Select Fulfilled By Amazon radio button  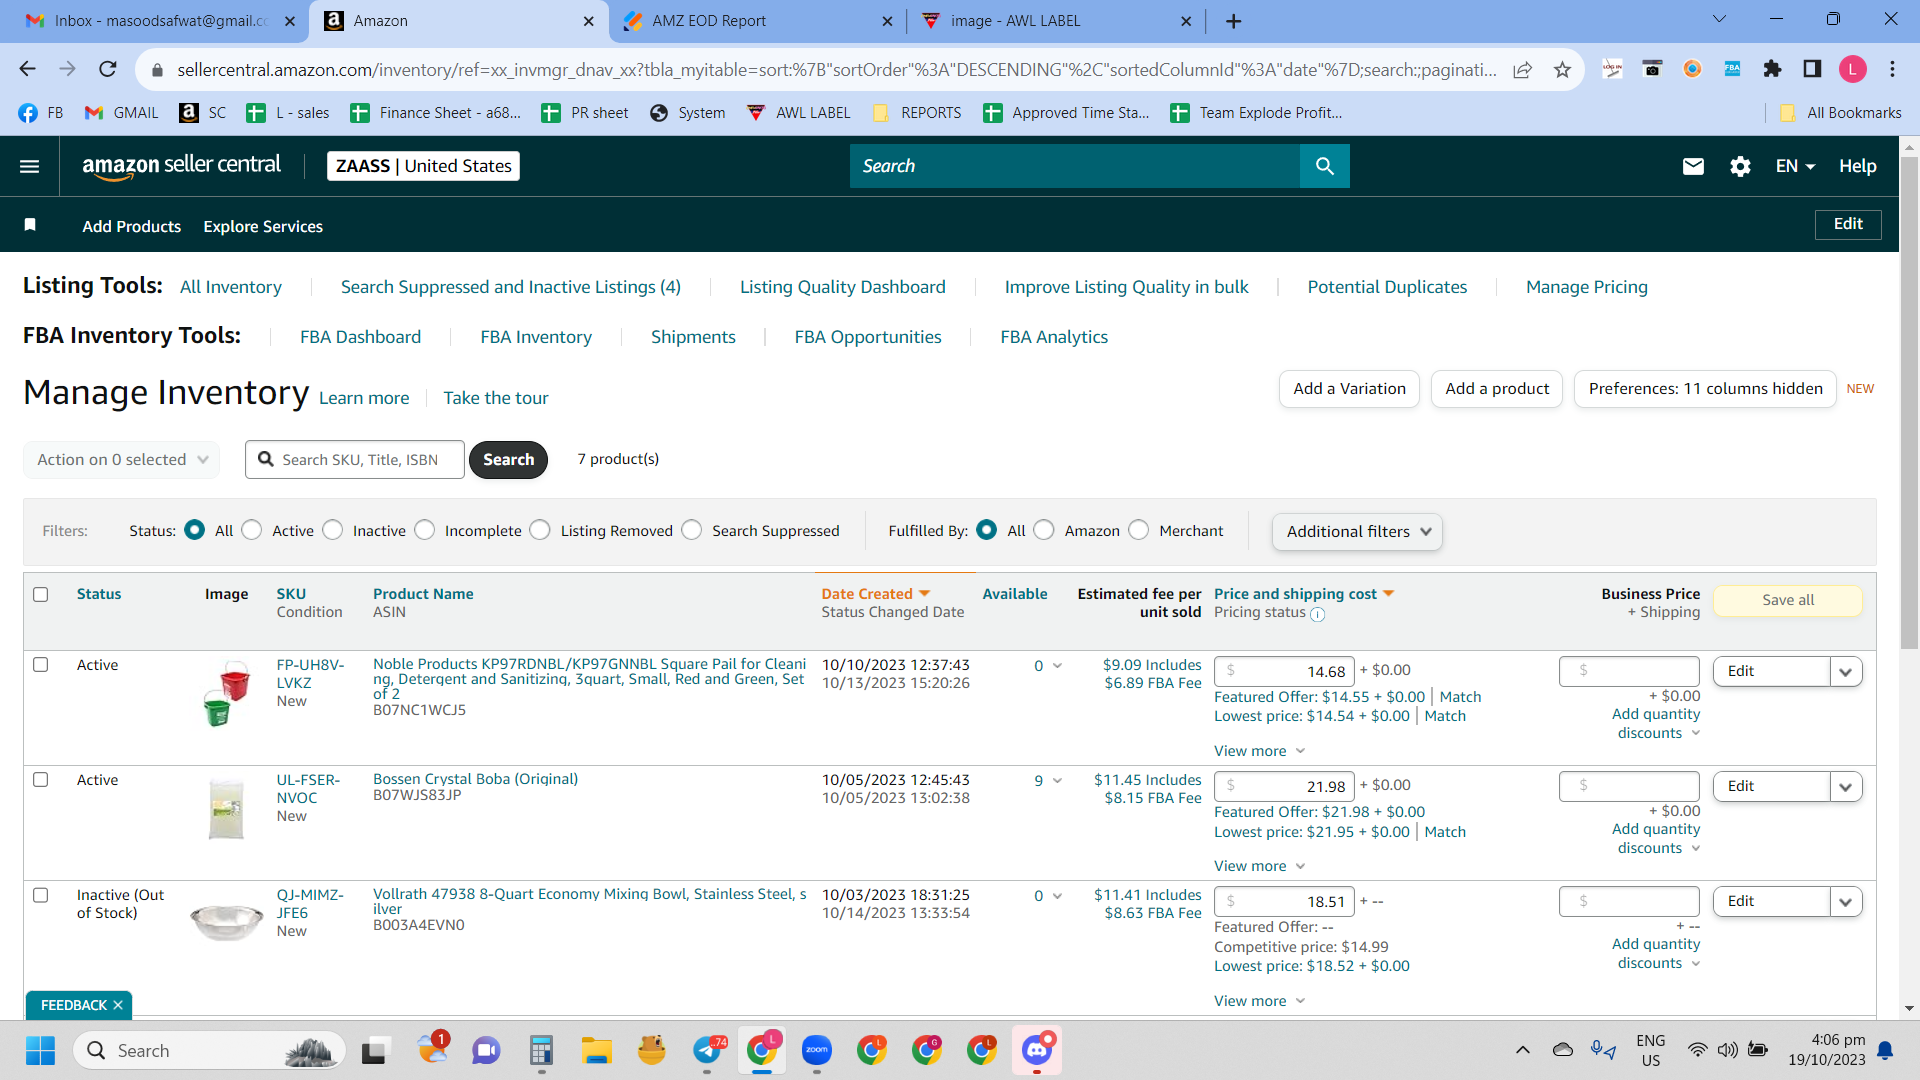1044,530
